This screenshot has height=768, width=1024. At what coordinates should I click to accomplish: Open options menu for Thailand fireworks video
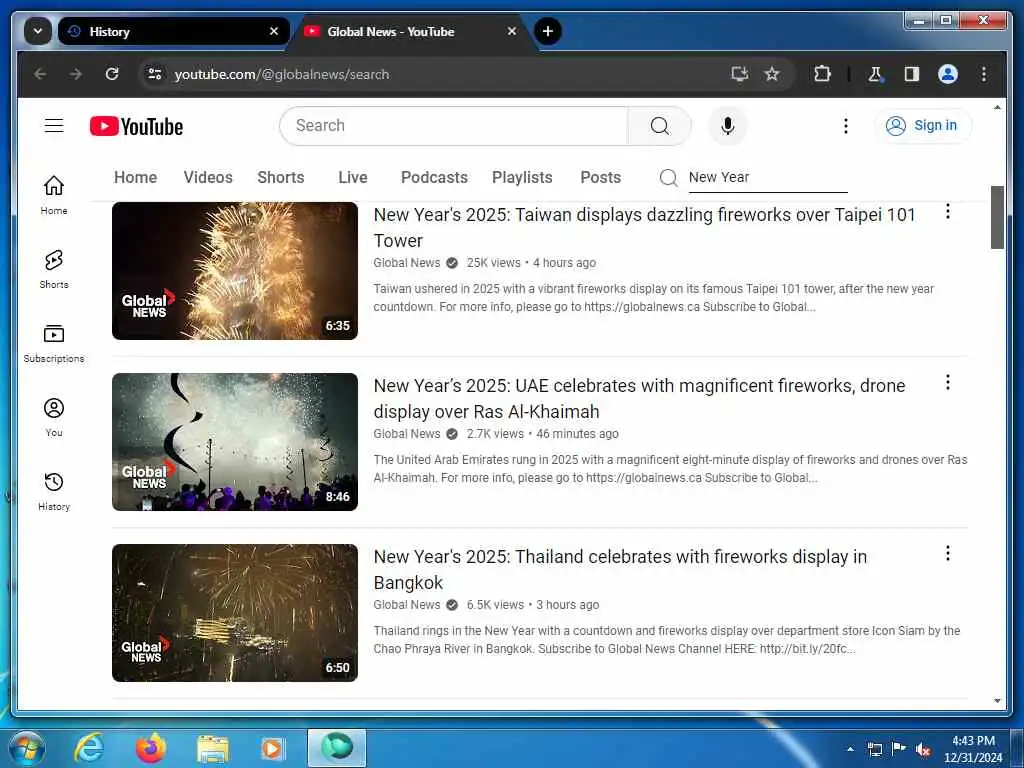[948, 554]
